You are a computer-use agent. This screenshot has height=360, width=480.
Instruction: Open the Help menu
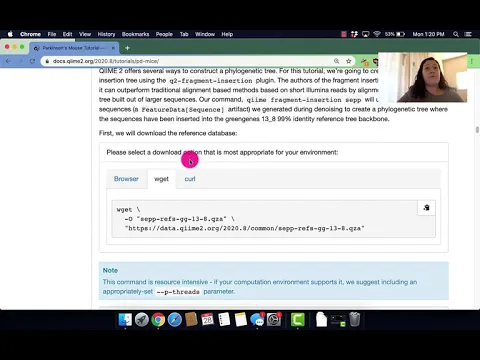(227, 34)
